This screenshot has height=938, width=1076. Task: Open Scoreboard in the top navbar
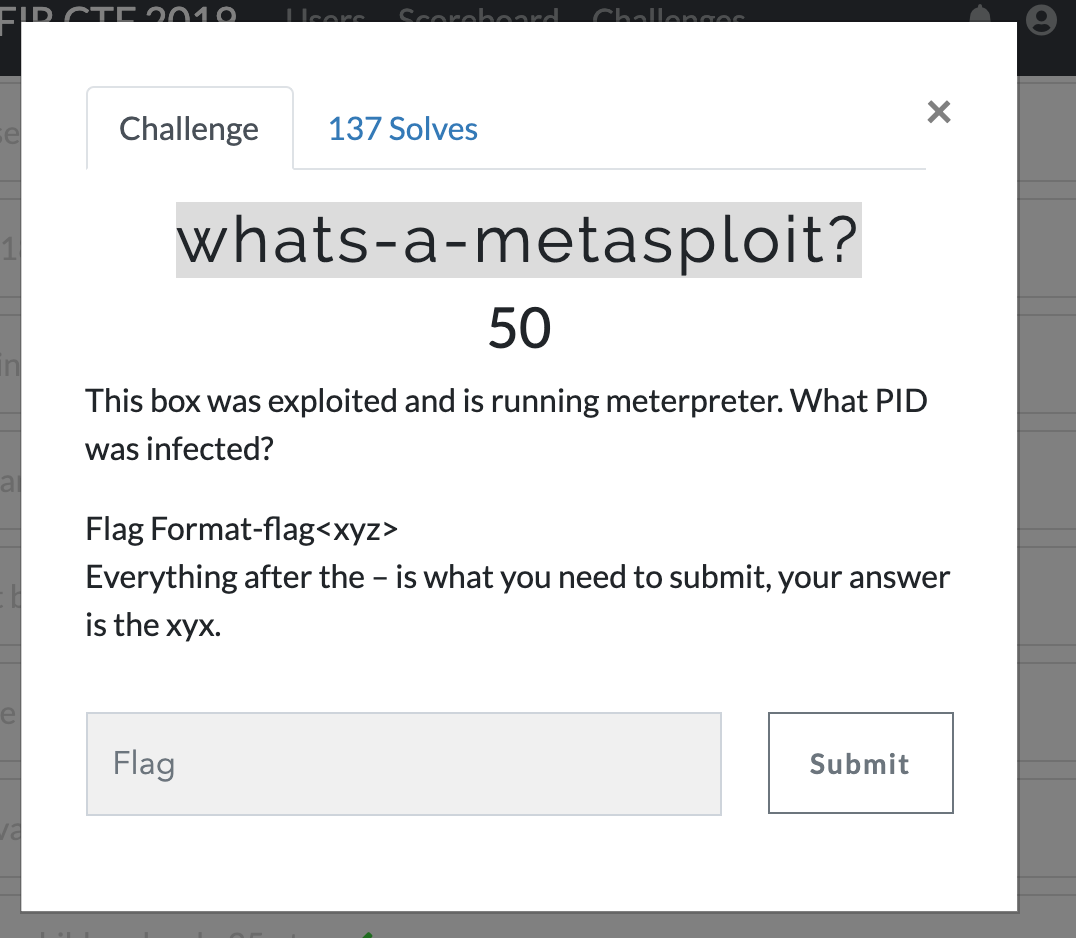(478, 15)
